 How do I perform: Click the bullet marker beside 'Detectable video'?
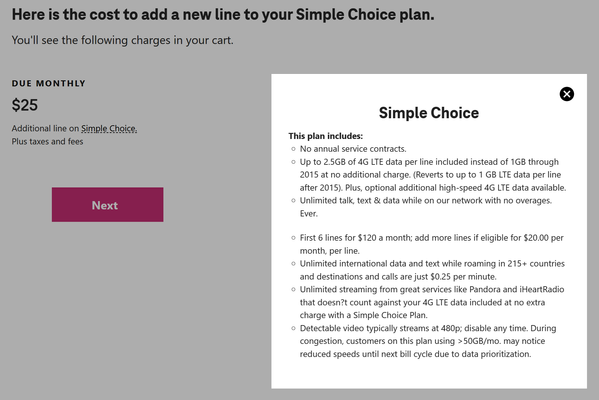coord(293,328)
